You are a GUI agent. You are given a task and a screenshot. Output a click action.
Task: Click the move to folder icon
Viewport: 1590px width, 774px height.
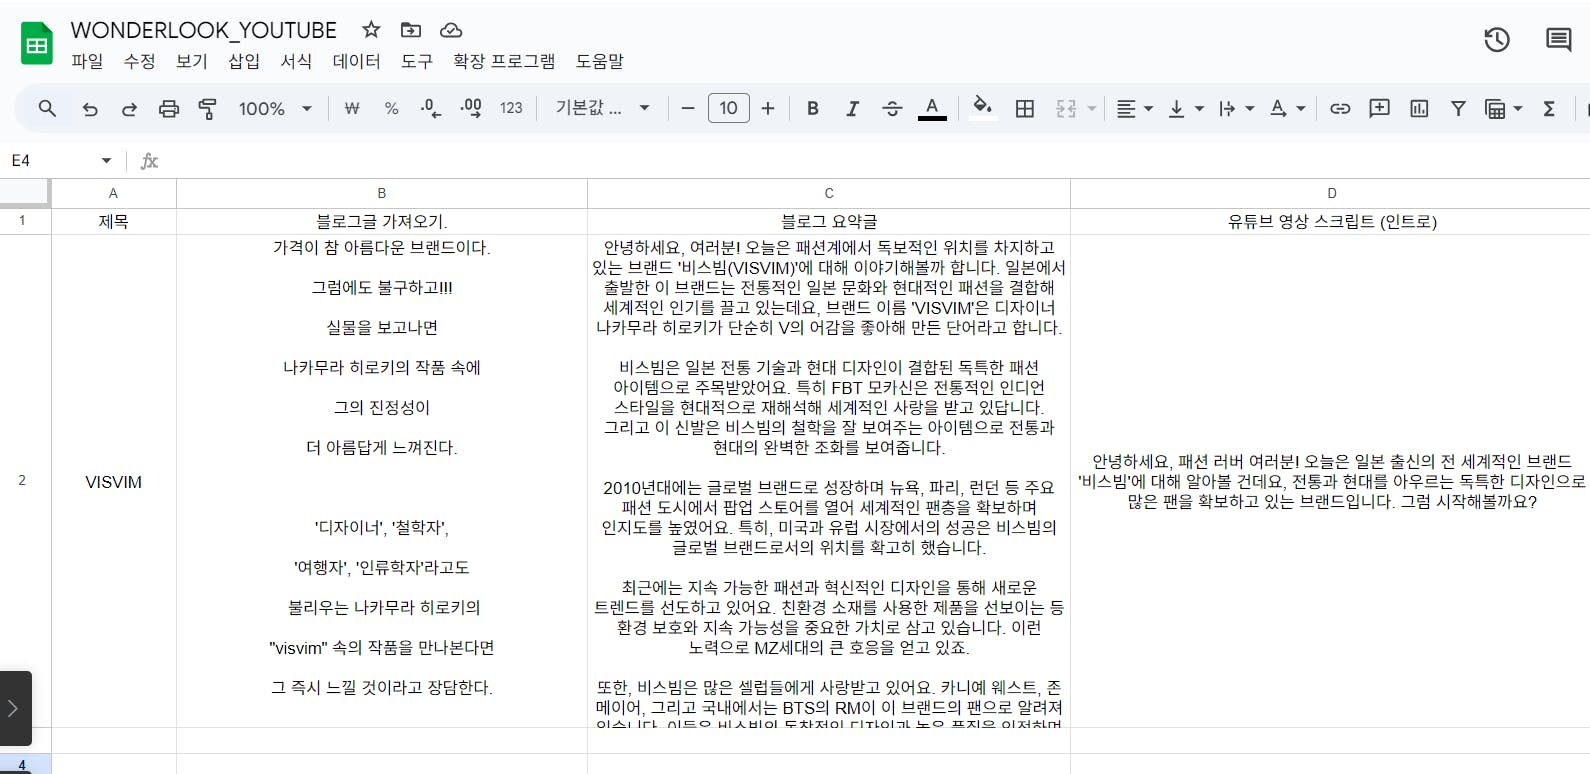411,30
